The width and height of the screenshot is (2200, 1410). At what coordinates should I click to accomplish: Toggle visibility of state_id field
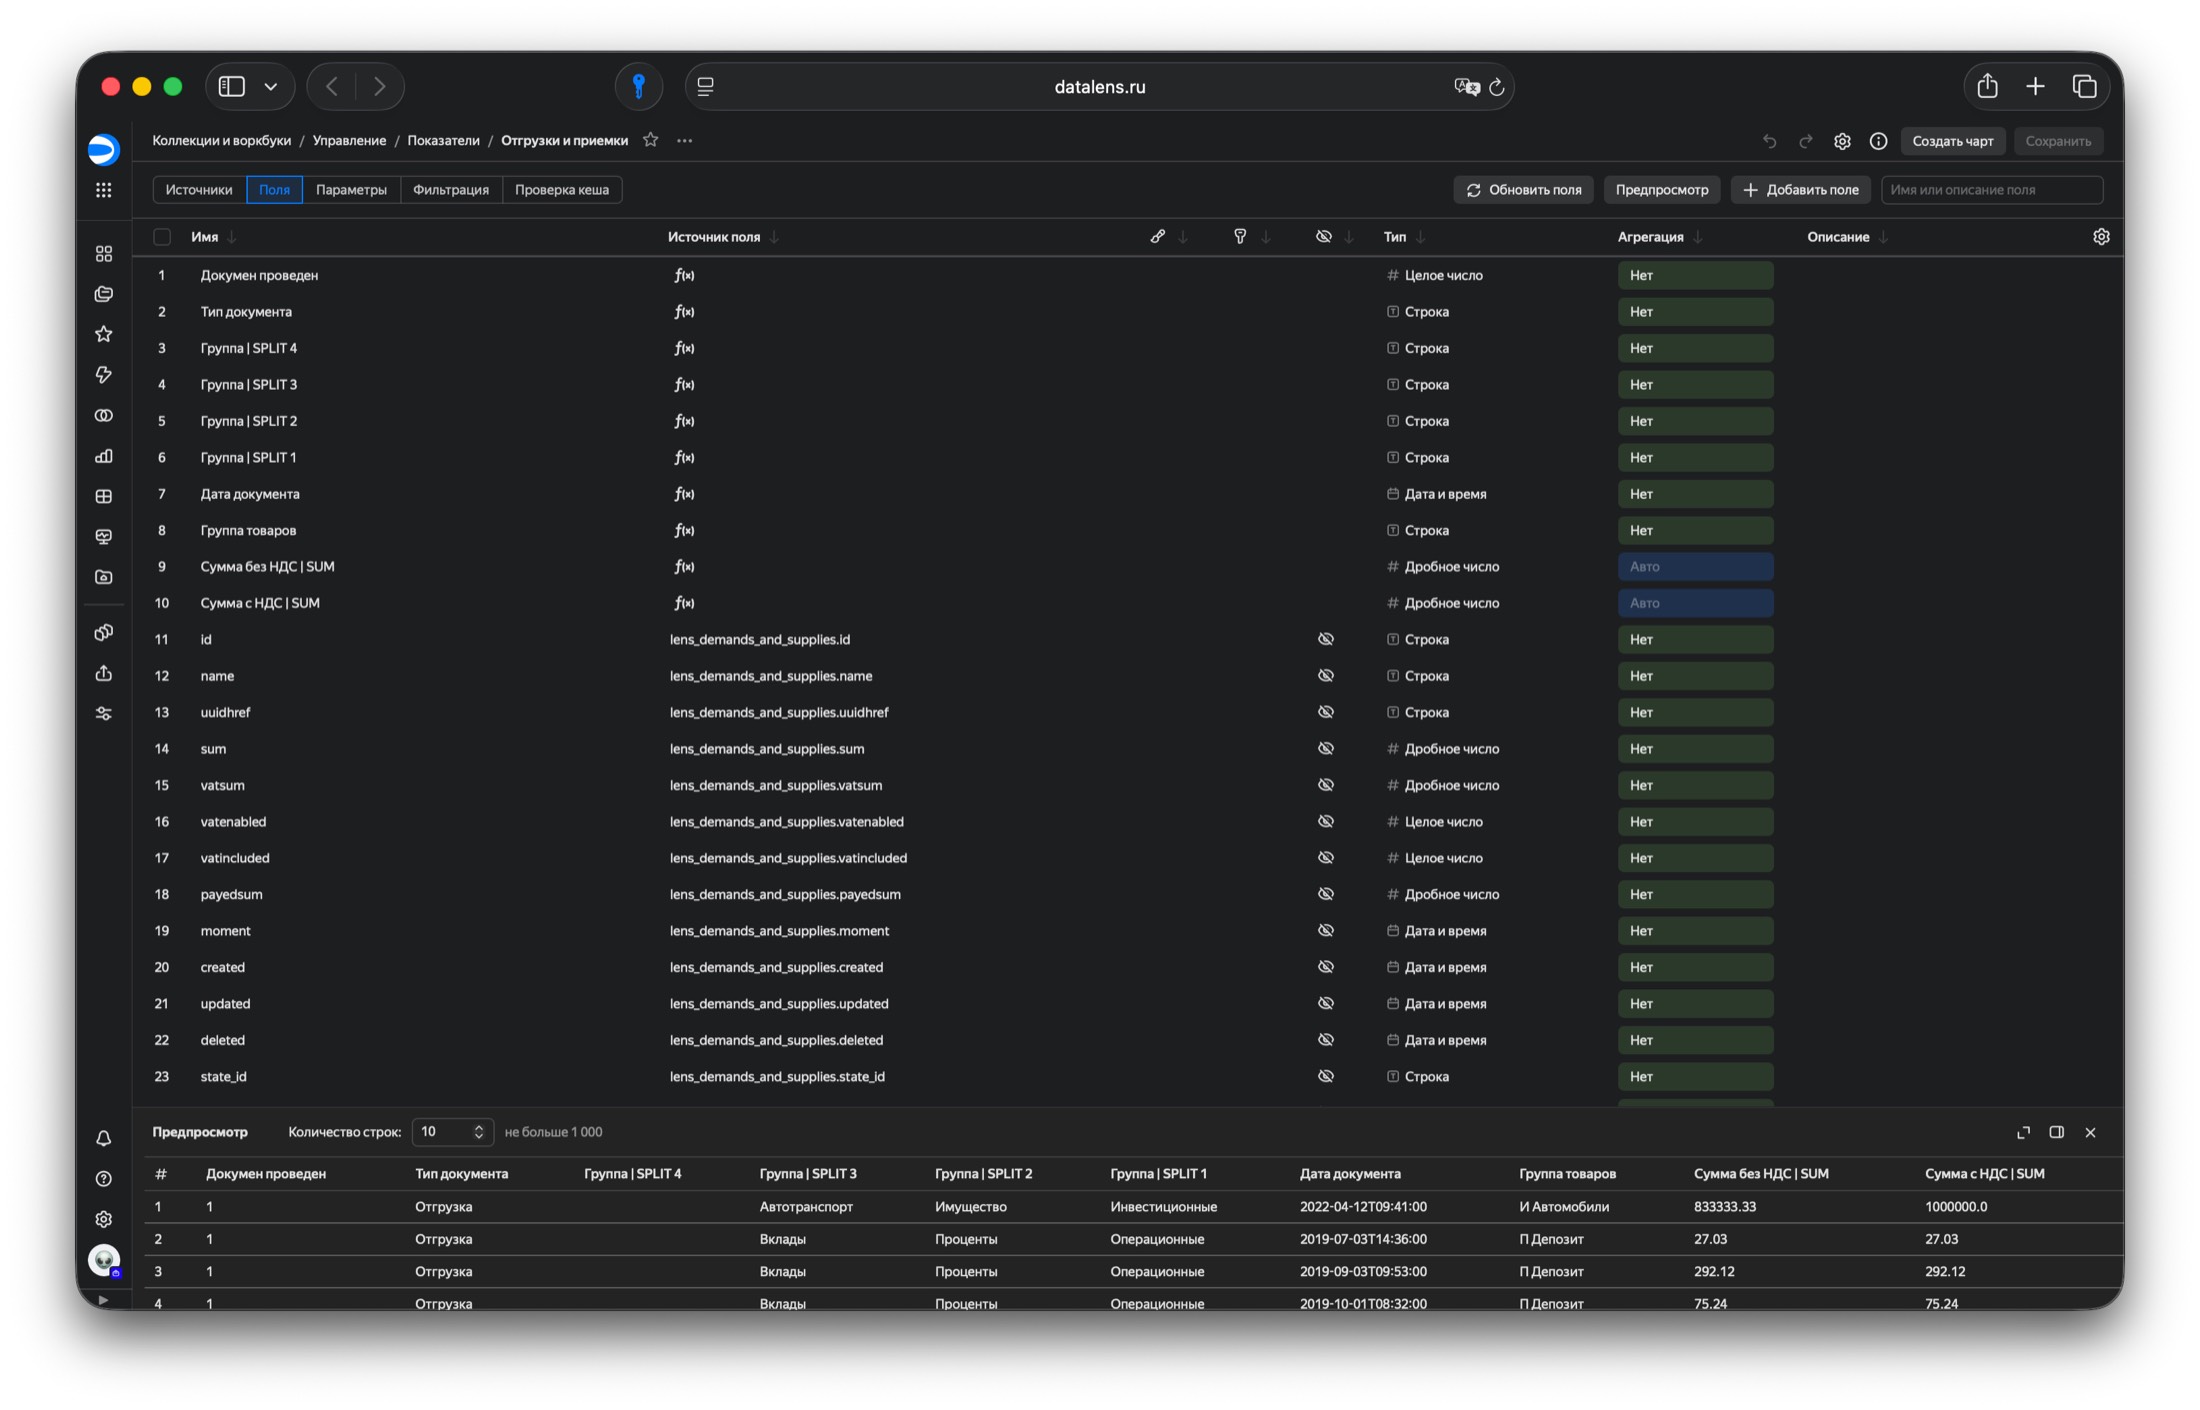click(1326, 1076)
